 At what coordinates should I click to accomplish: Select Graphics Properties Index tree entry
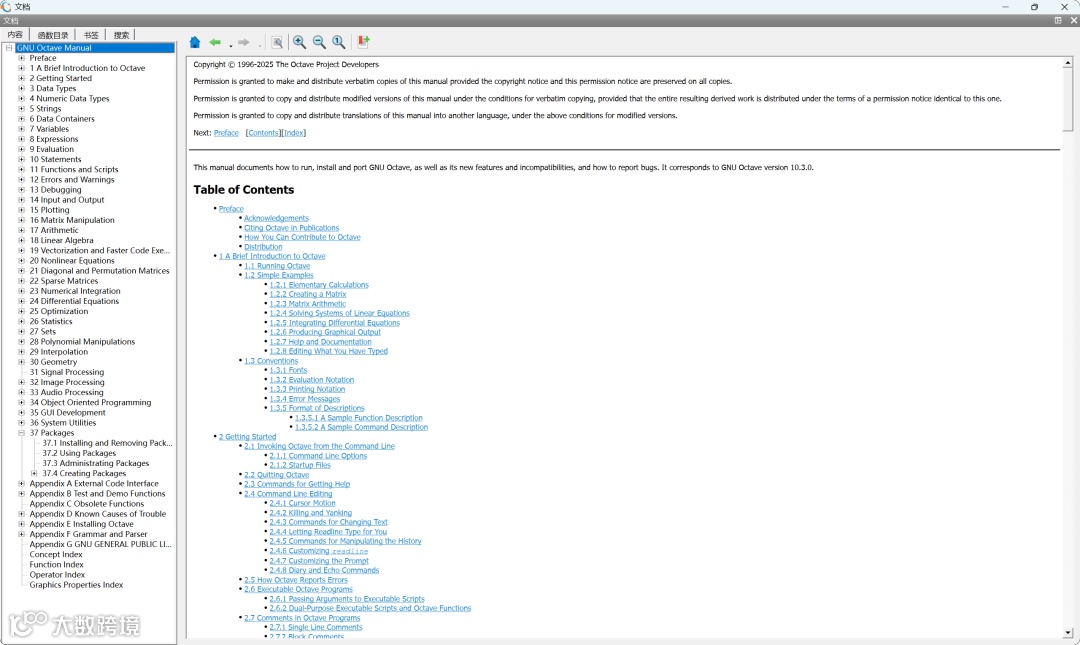(x=76, y=585)
